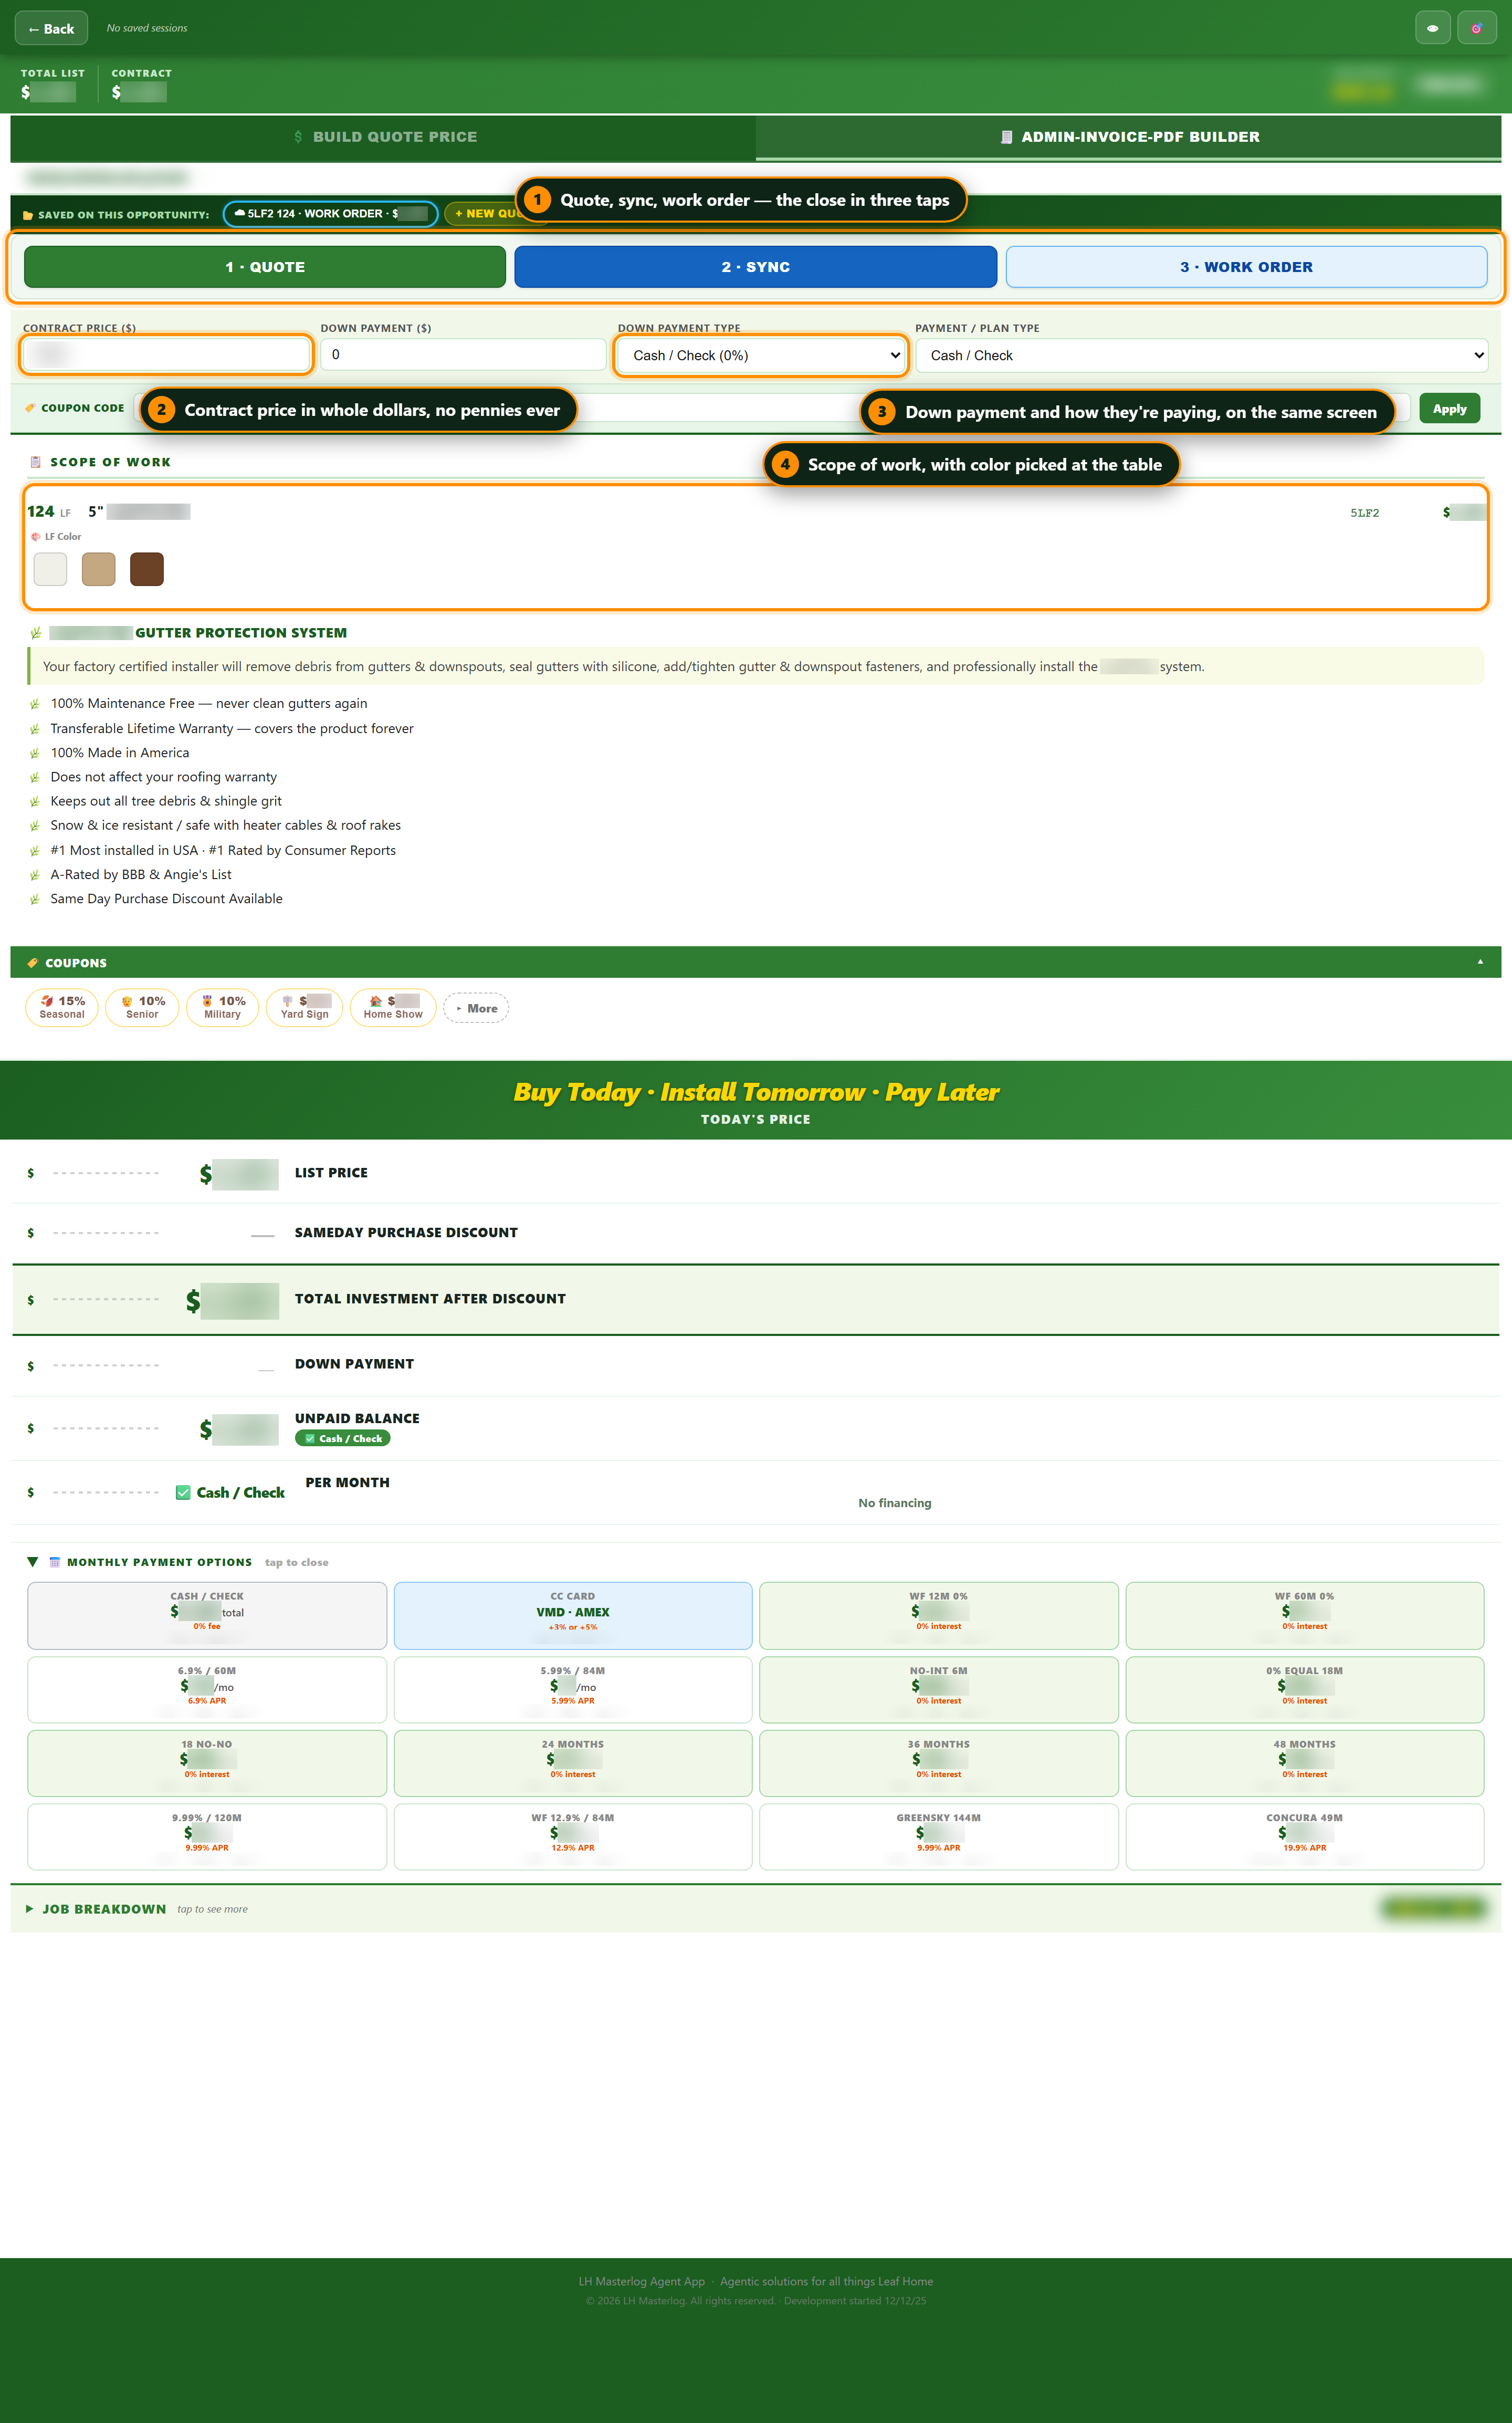The width and height of the screenshot is (1512, 2423).
Task: Collapse the Monthly Payment Options section
Action: pyautogui.click(x=32, y=1562)
